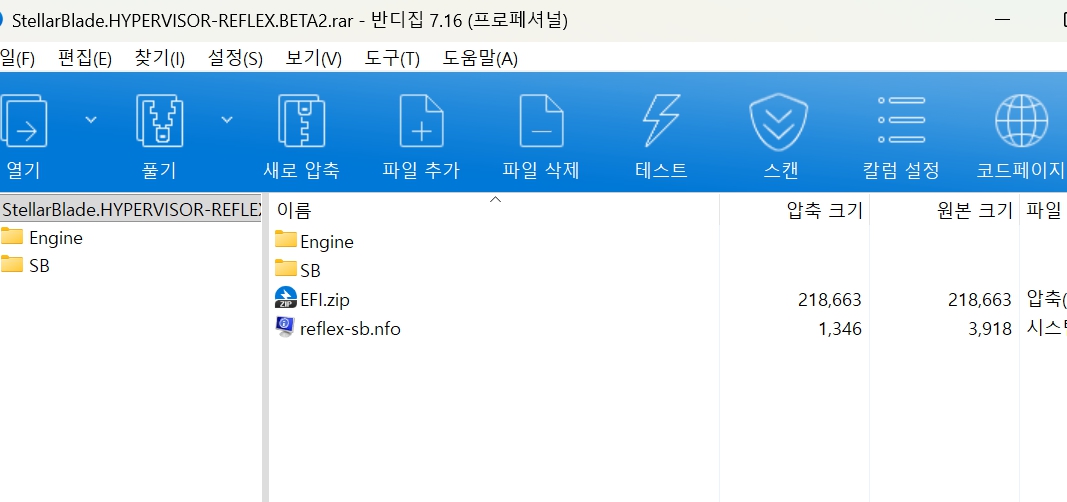Click the New Archive (새로 압축) icon
This screenshot has width=1067, height=502.
(x=301, y=123)
